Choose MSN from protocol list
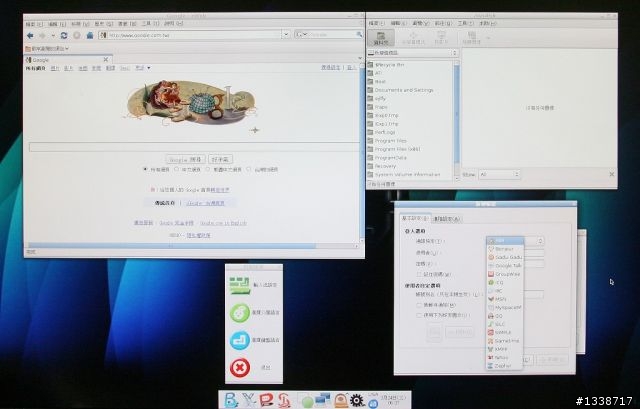 (x=504, y=299)
